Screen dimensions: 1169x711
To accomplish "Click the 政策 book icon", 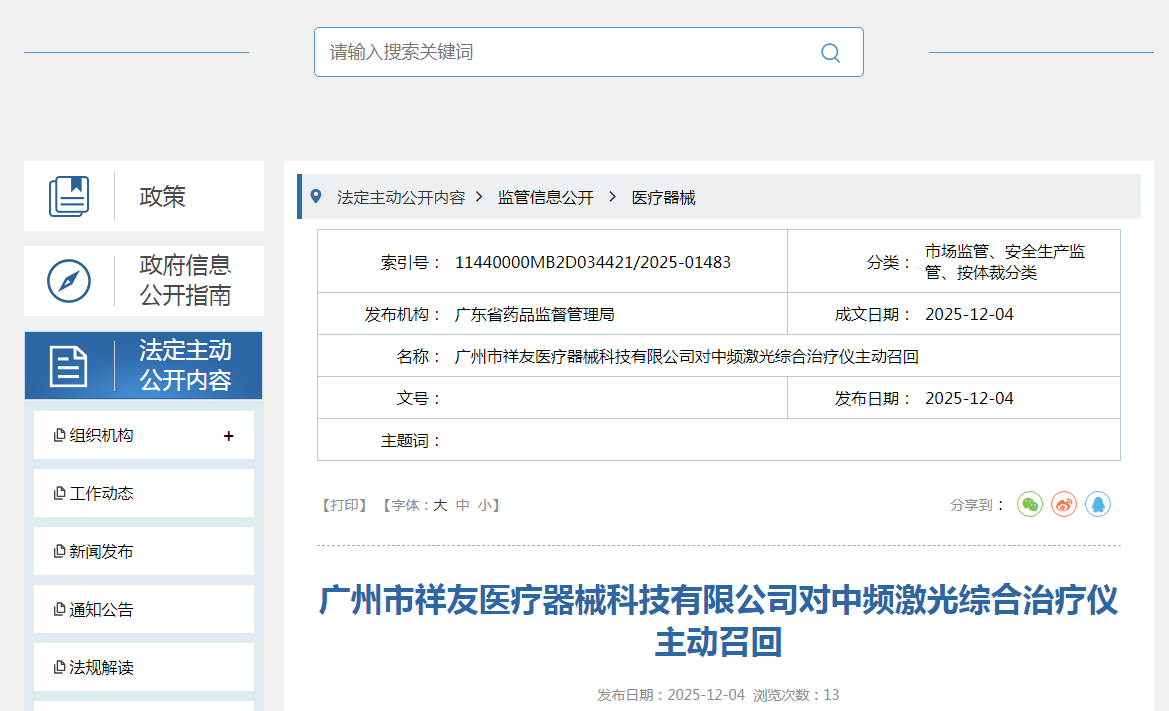I will (69, 196).
